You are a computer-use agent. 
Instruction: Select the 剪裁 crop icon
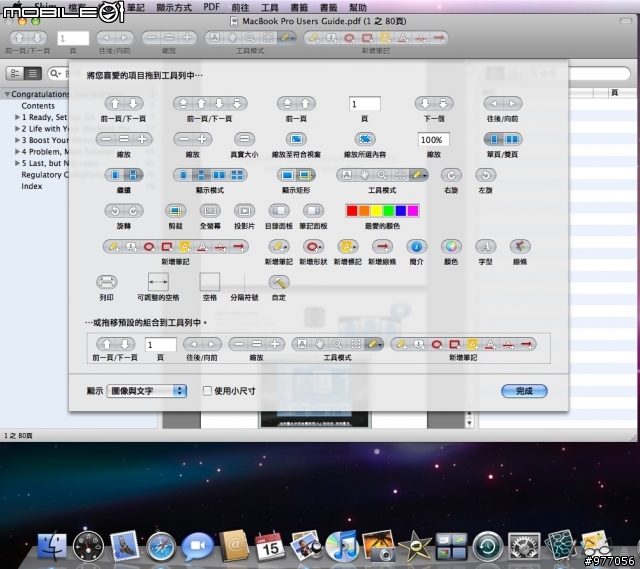pos(176,211)
